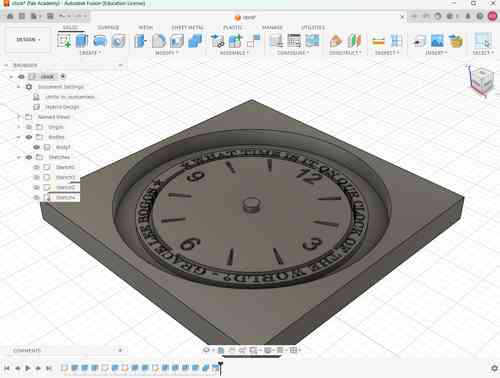Show the last sketch in Sketches
The height and width of the screenshot is (378, 500).
click(x=37, y=197)
